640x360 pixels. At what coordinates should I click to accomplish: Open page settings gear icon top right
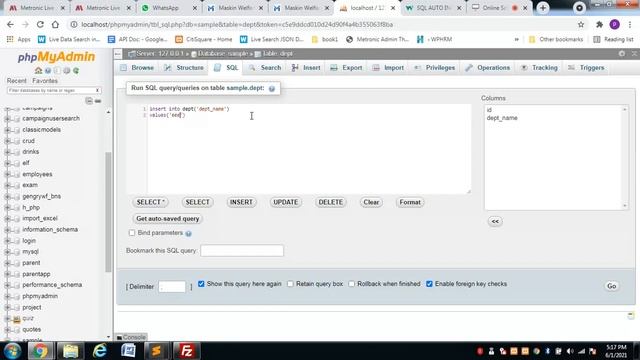[x=622, y=53]
